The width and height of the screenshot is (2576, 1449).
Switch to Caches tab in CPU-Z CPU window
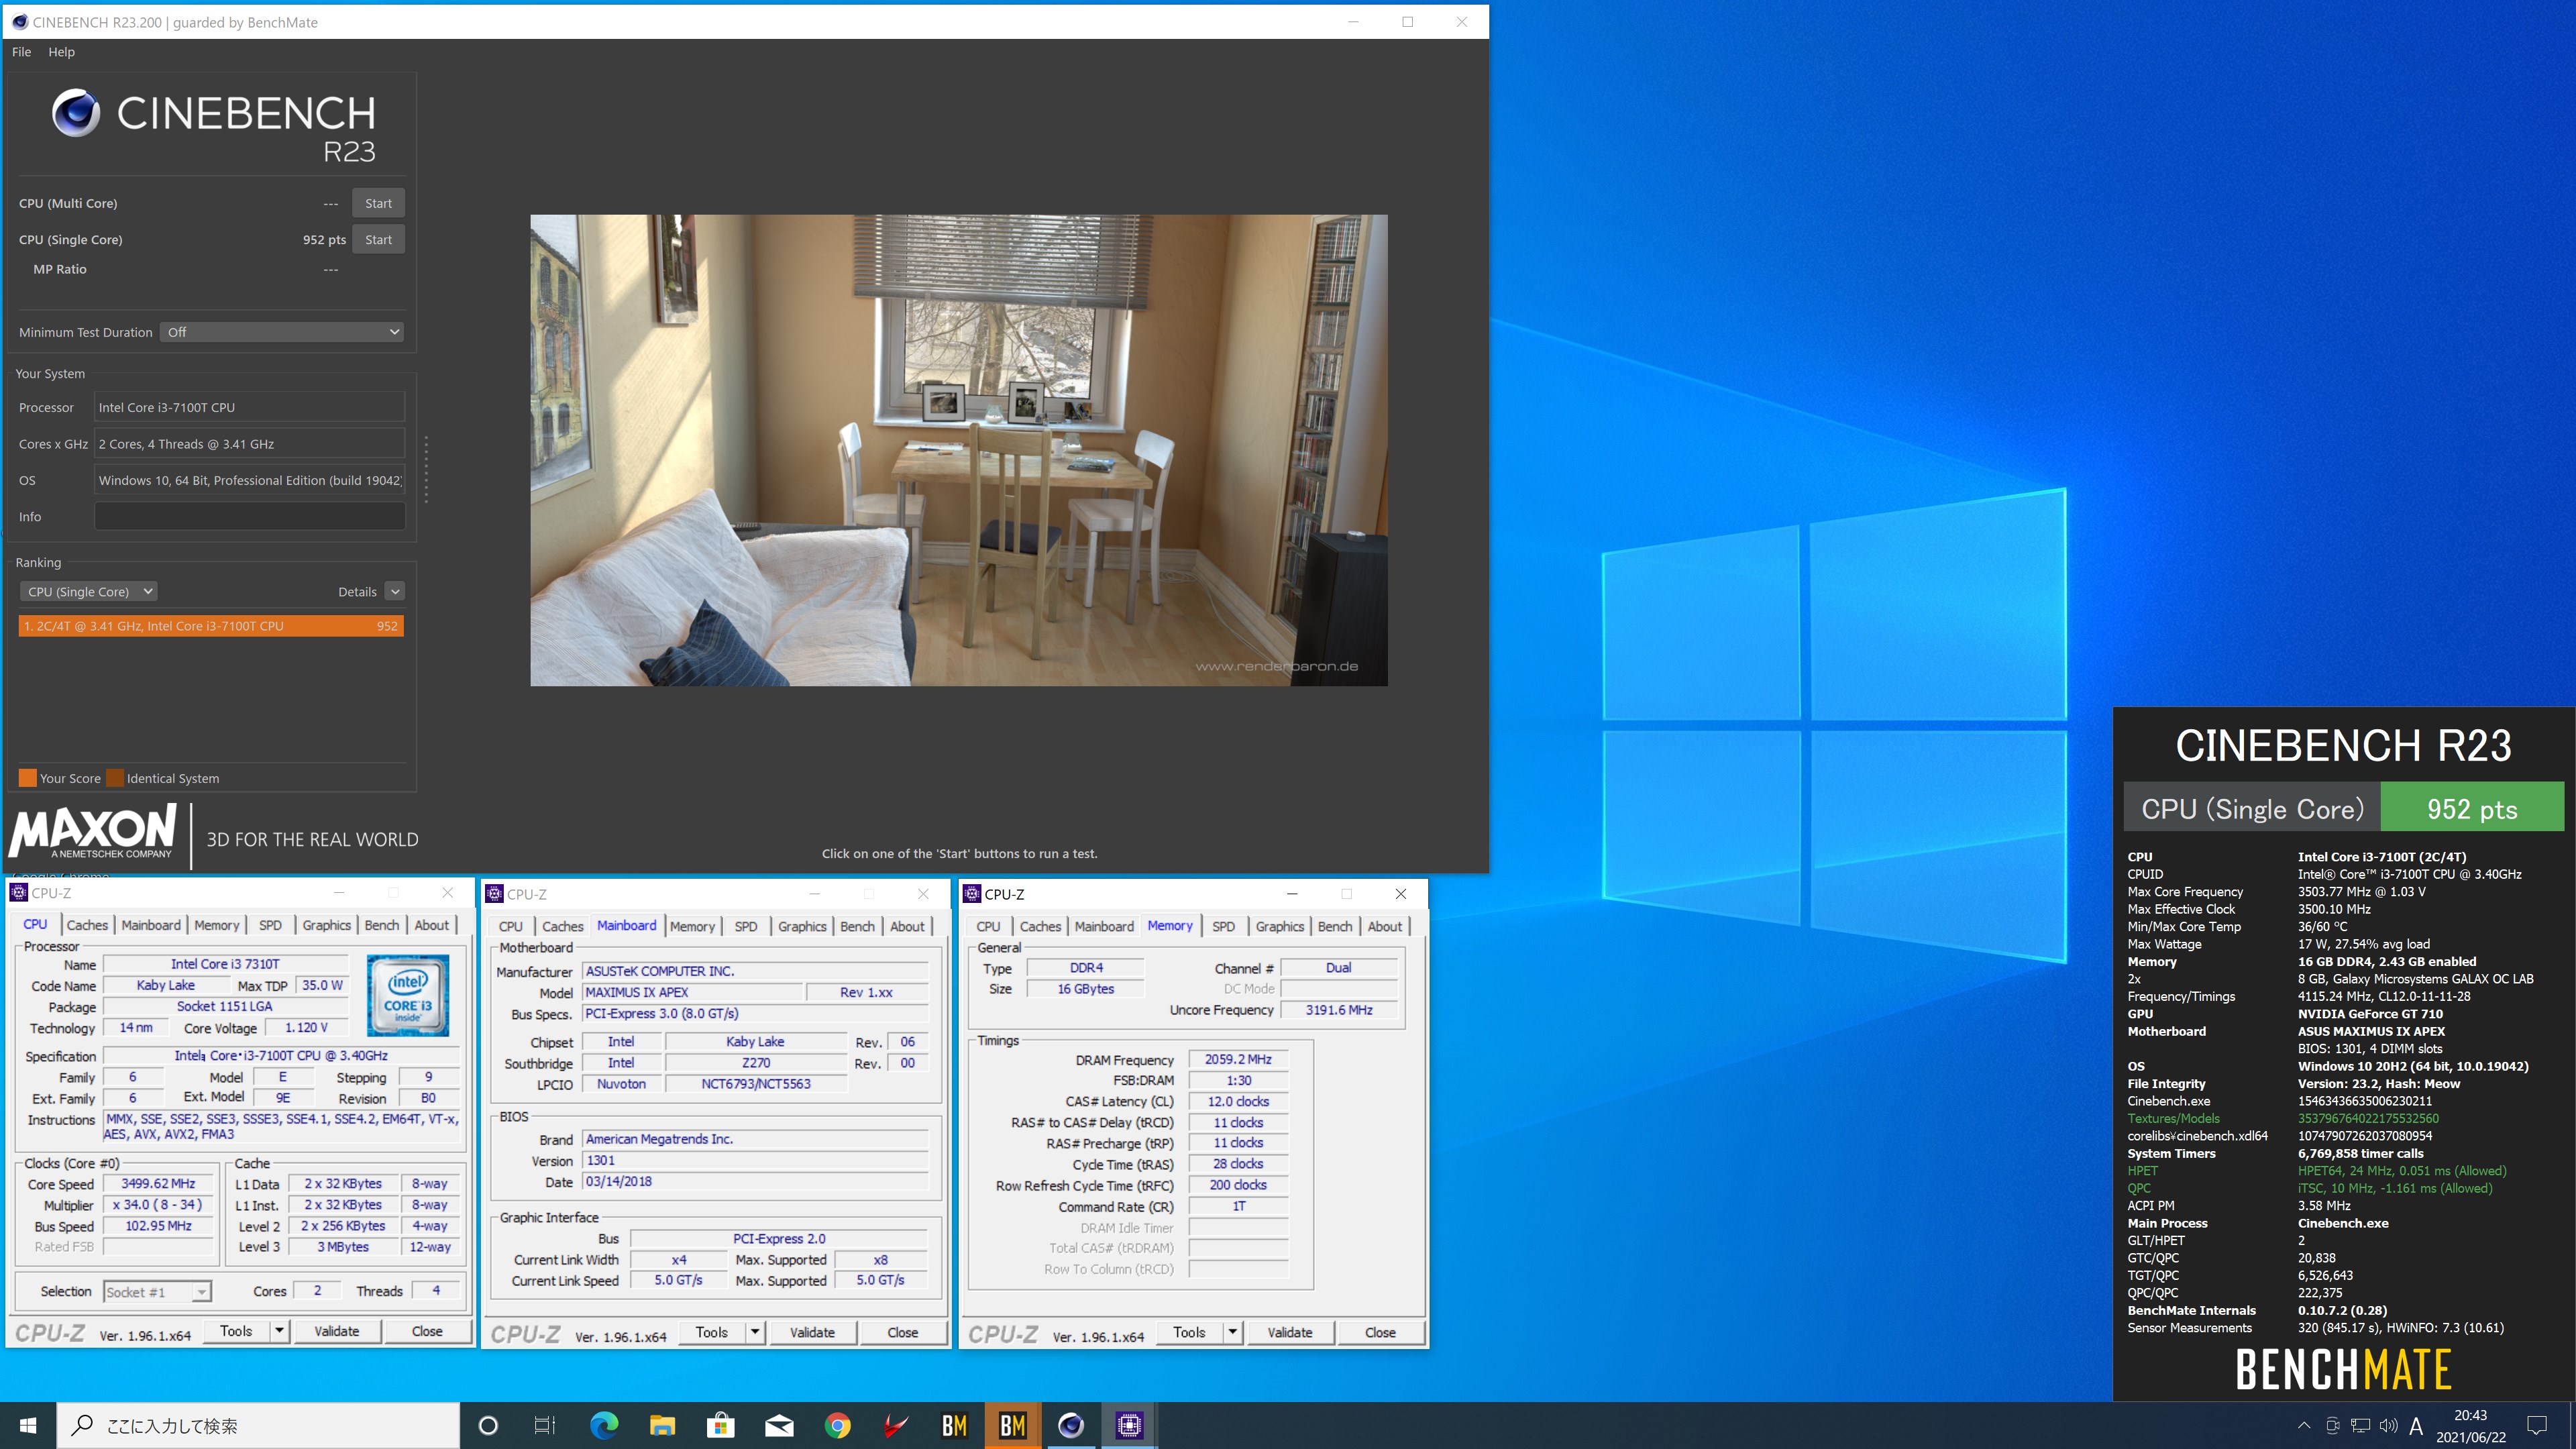87,925
